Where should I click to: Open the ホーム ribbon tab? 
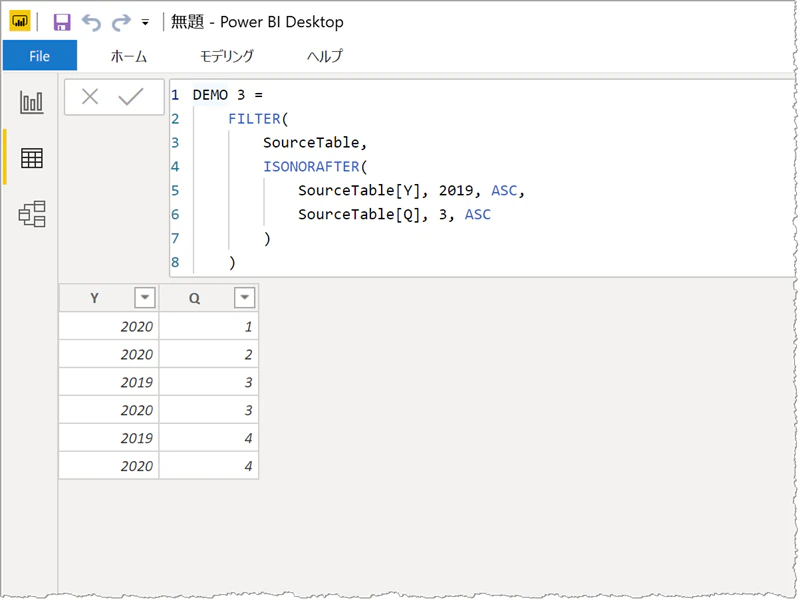(x=129, y=56)
